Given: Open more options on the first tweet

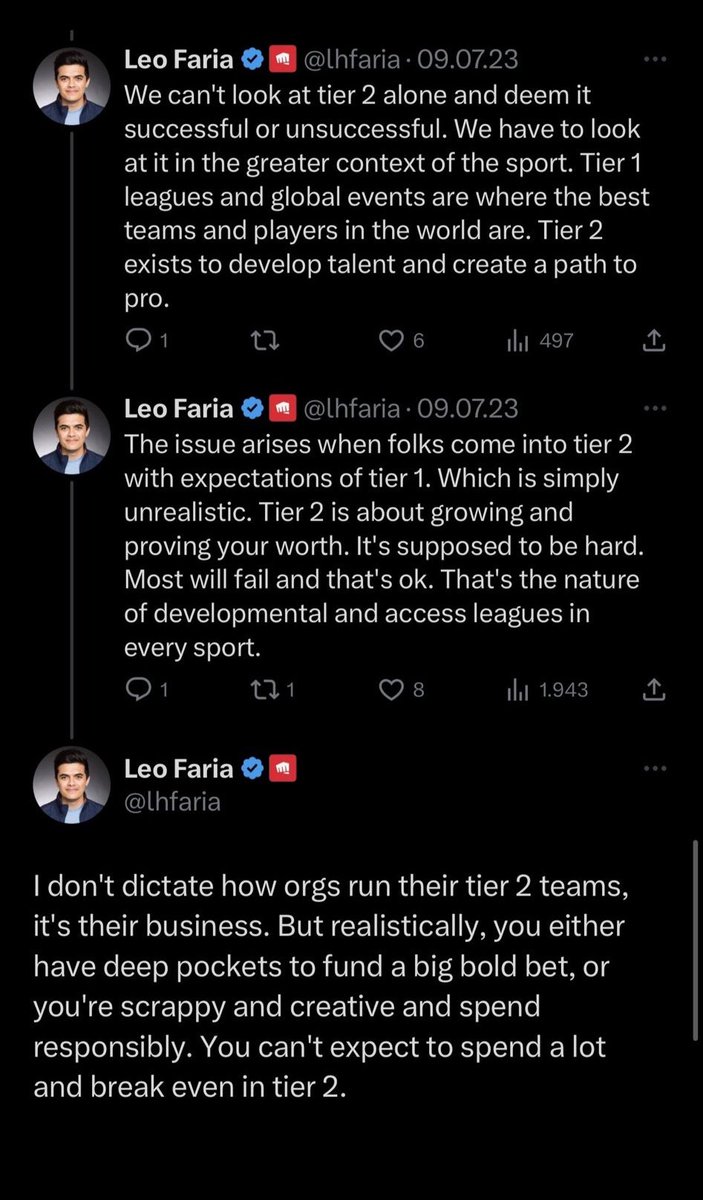Looking at the screenshot, I should point(654,59).
